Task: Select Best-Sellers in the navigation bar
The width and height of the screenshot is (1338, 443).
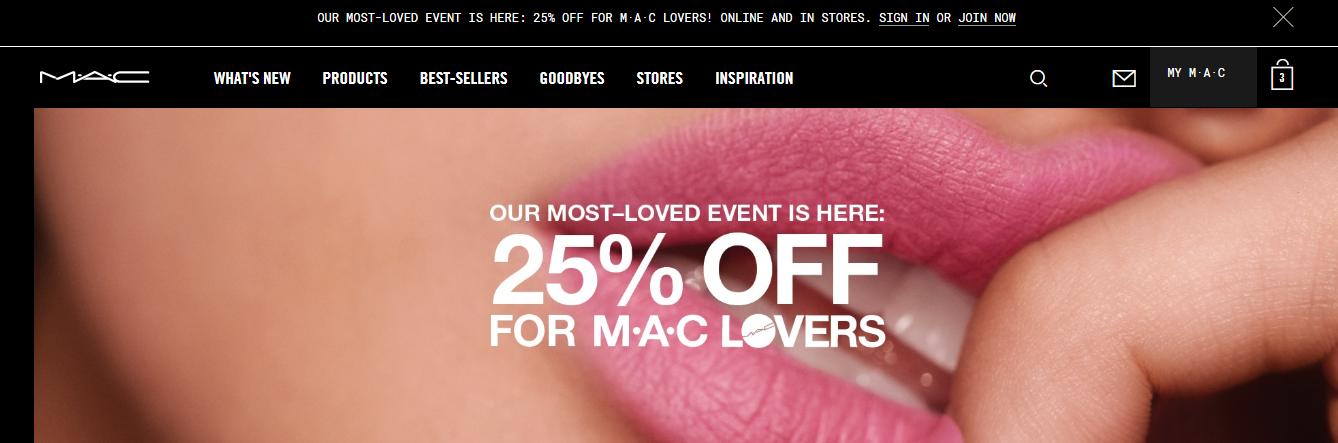Action: coord(463,78)
